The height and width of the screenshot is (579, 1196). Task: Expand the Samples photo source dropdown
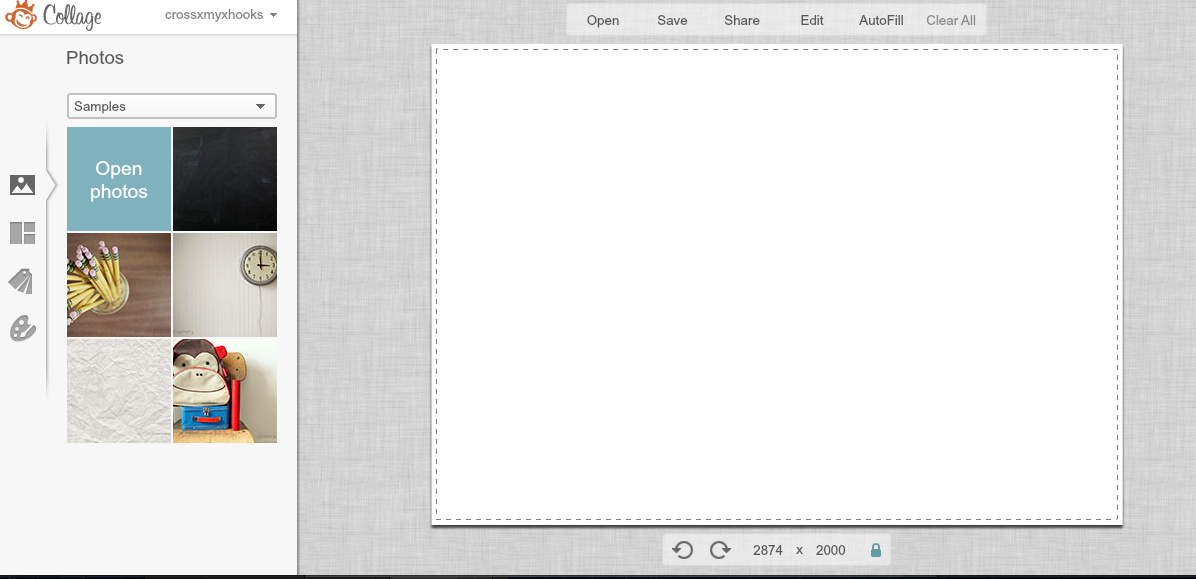172,106
